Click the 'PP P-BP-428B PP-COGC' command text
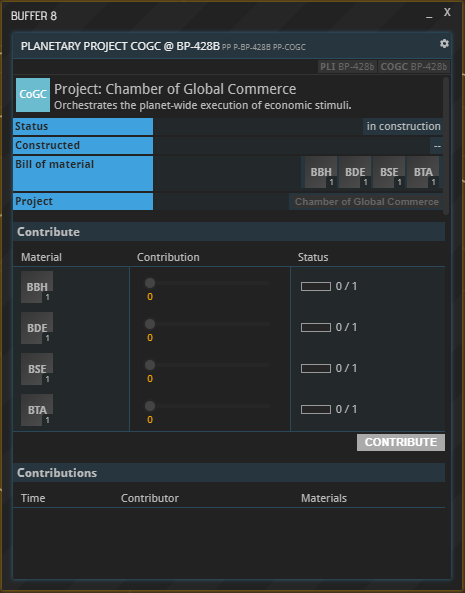The width and height of the screenshot is (465, 593). pos(264,47)
